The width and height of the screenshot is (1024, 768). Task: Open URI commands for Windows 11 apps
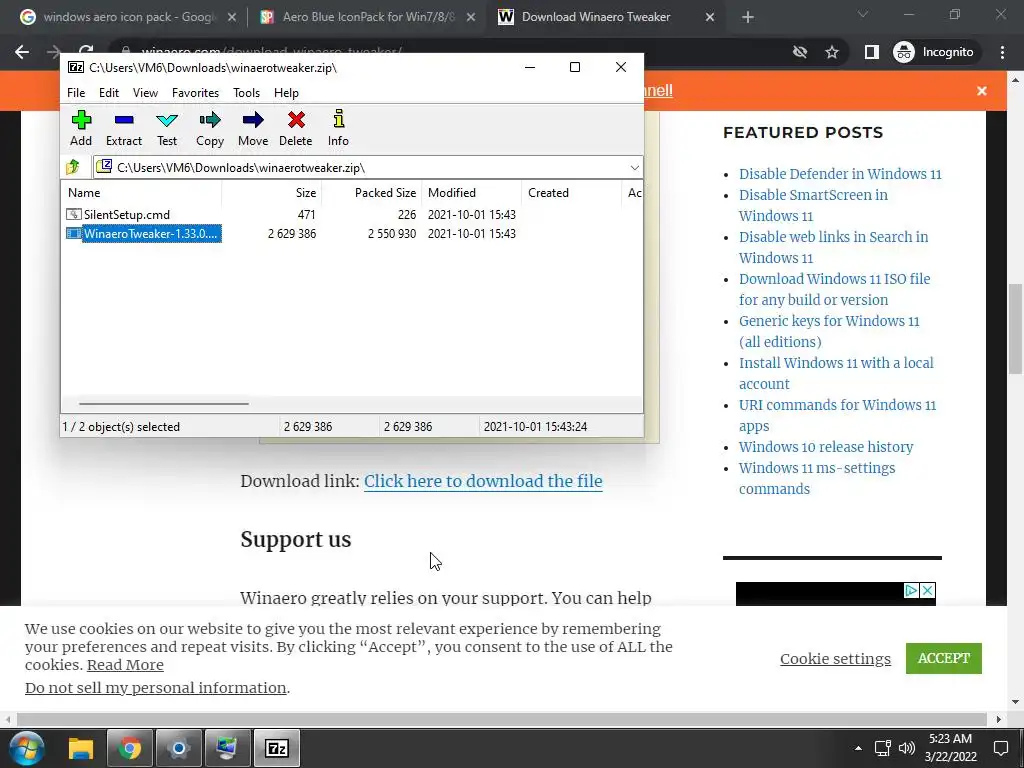pos(837,415)
